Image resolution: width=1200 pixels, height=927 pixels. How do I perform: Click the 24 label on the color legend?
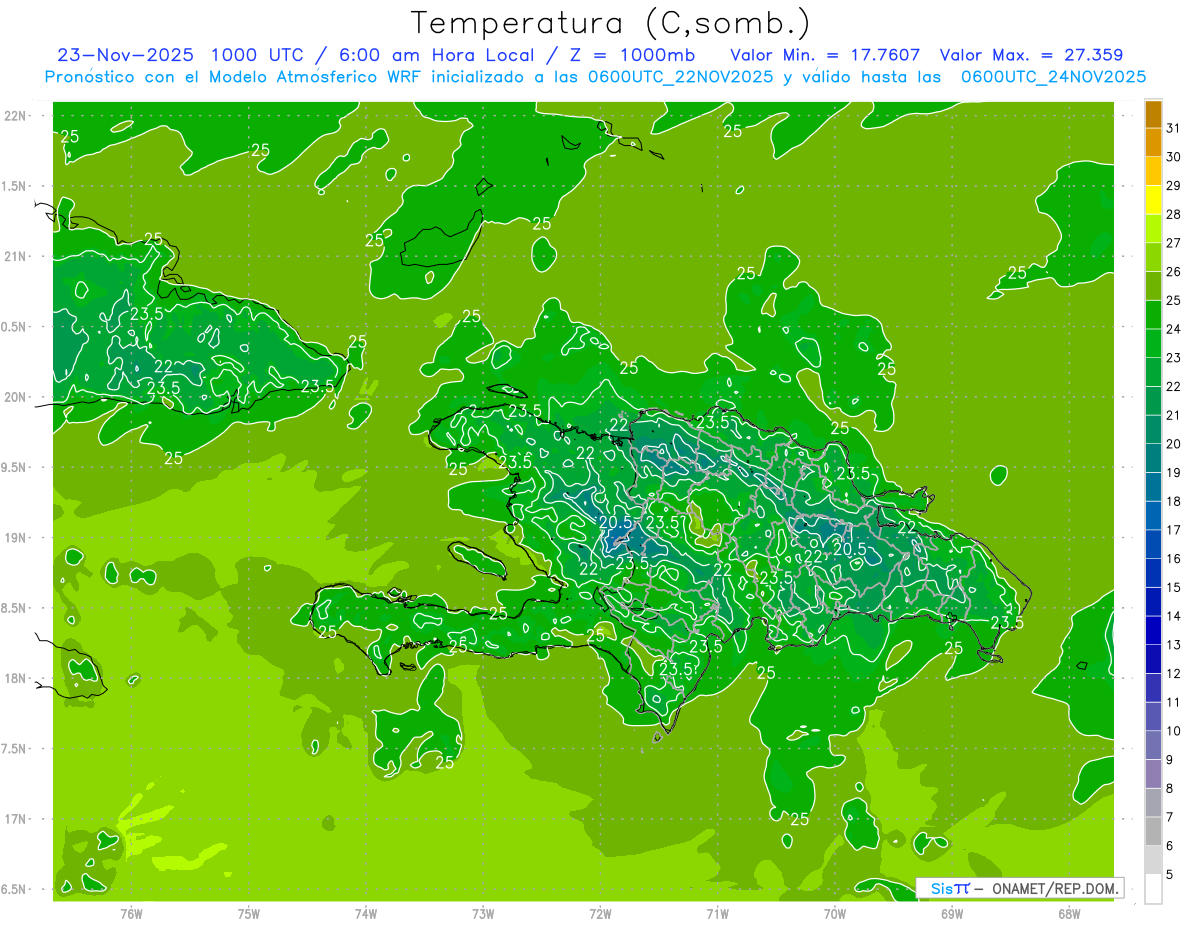[1174, 328]
